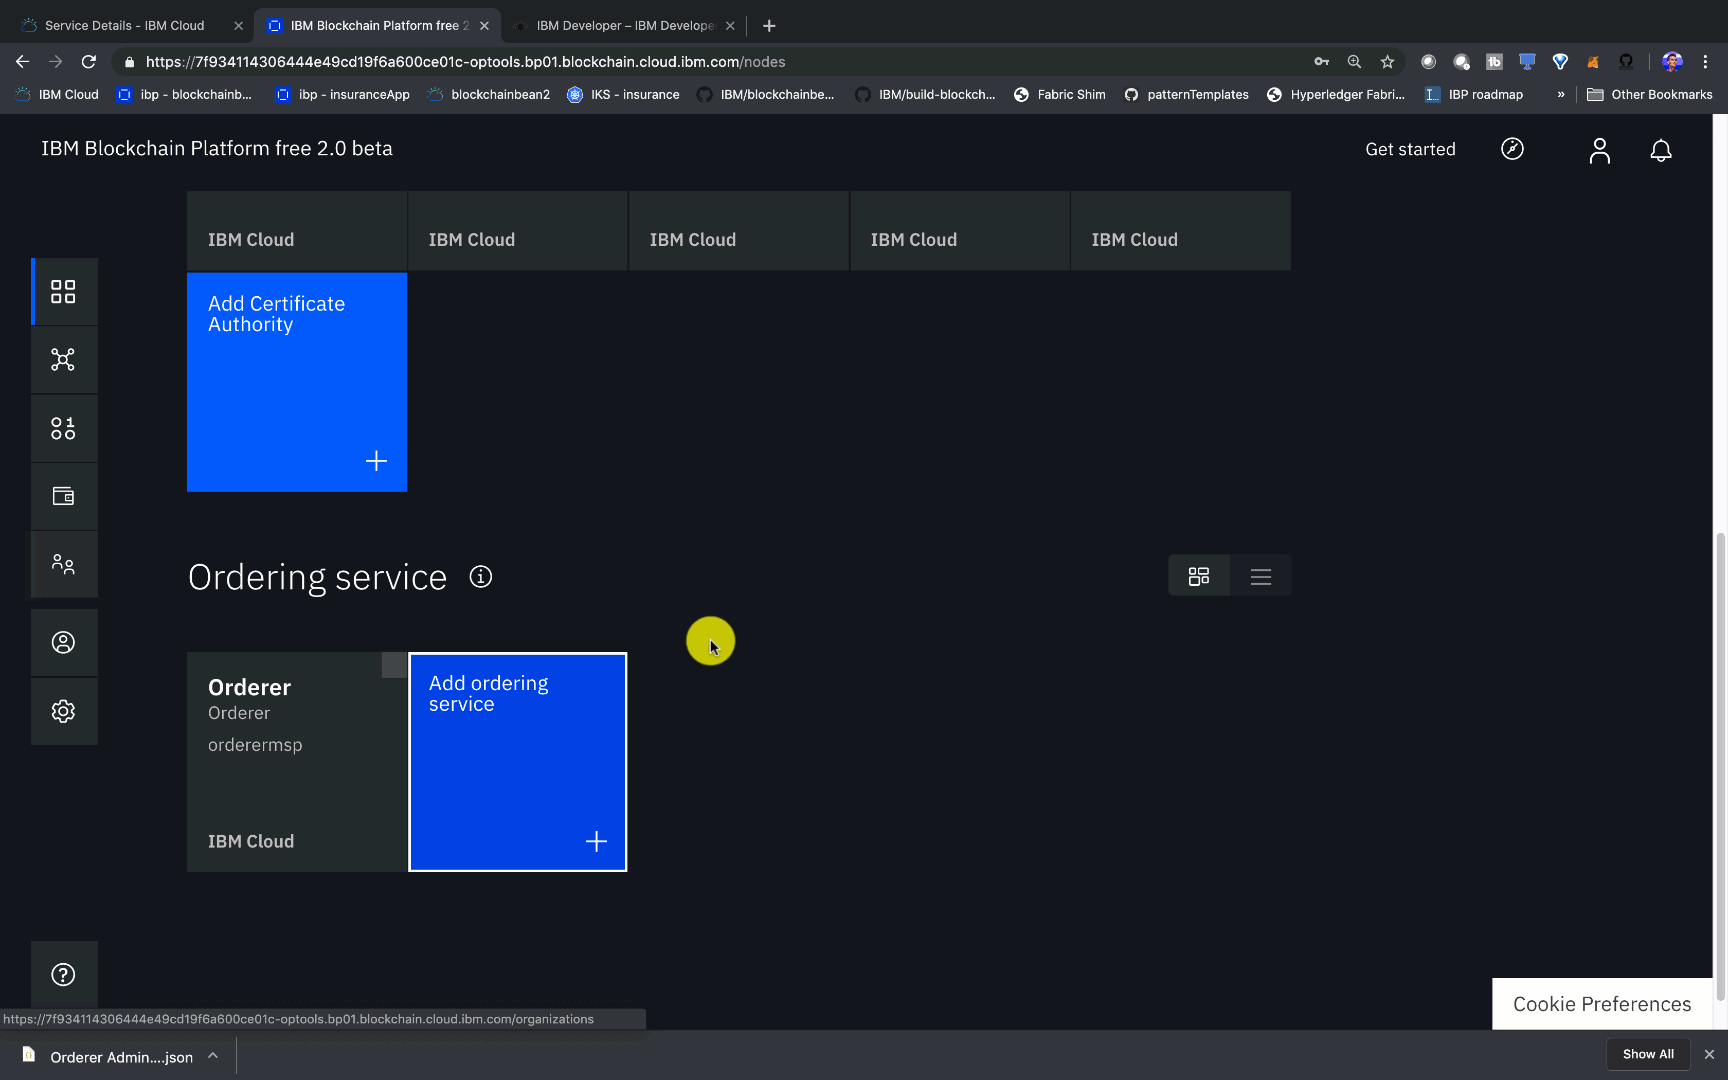Open the patternTemplates bookmark
This screenshot has width=1728, height=1080.
click(1186, 95)
